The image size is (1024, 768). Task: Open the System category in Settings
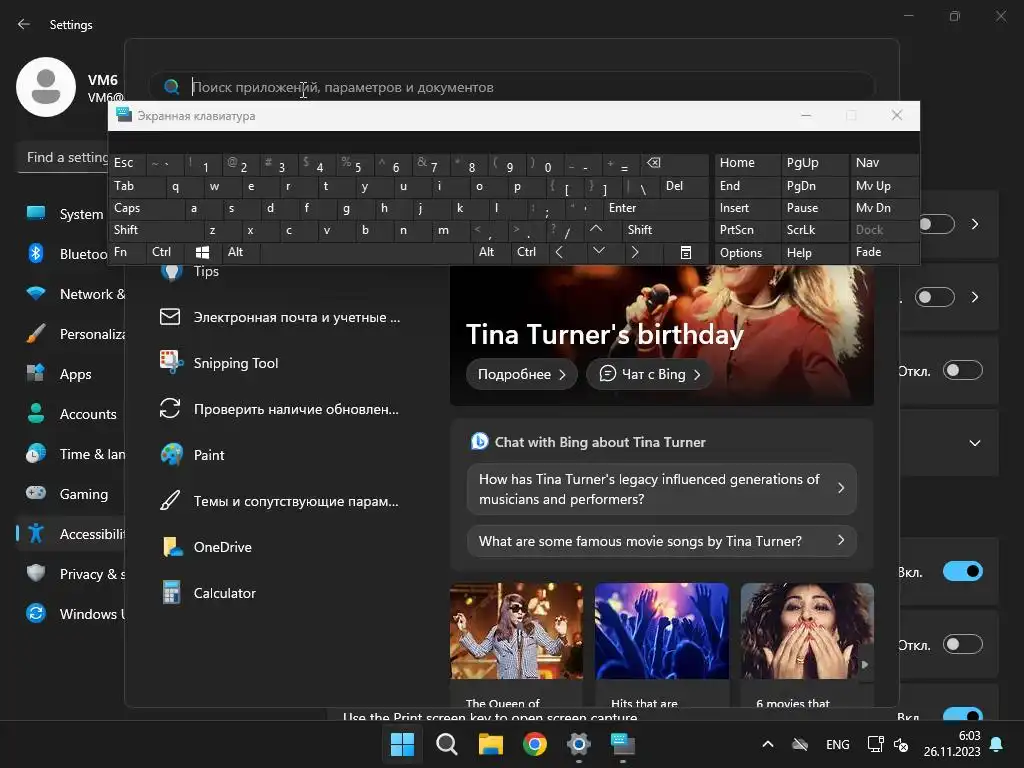point(71,214)
